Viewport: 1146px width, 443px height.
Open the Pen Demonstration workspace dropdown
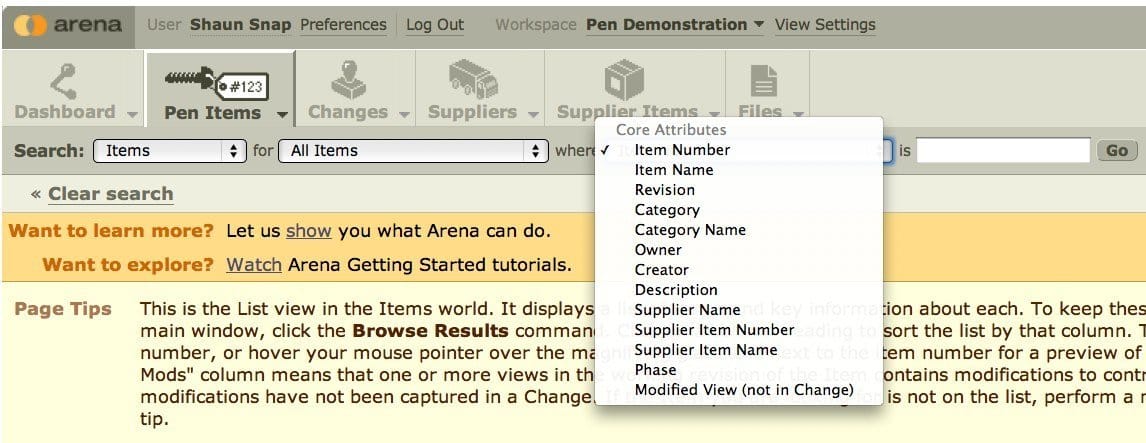pos(675,24)
